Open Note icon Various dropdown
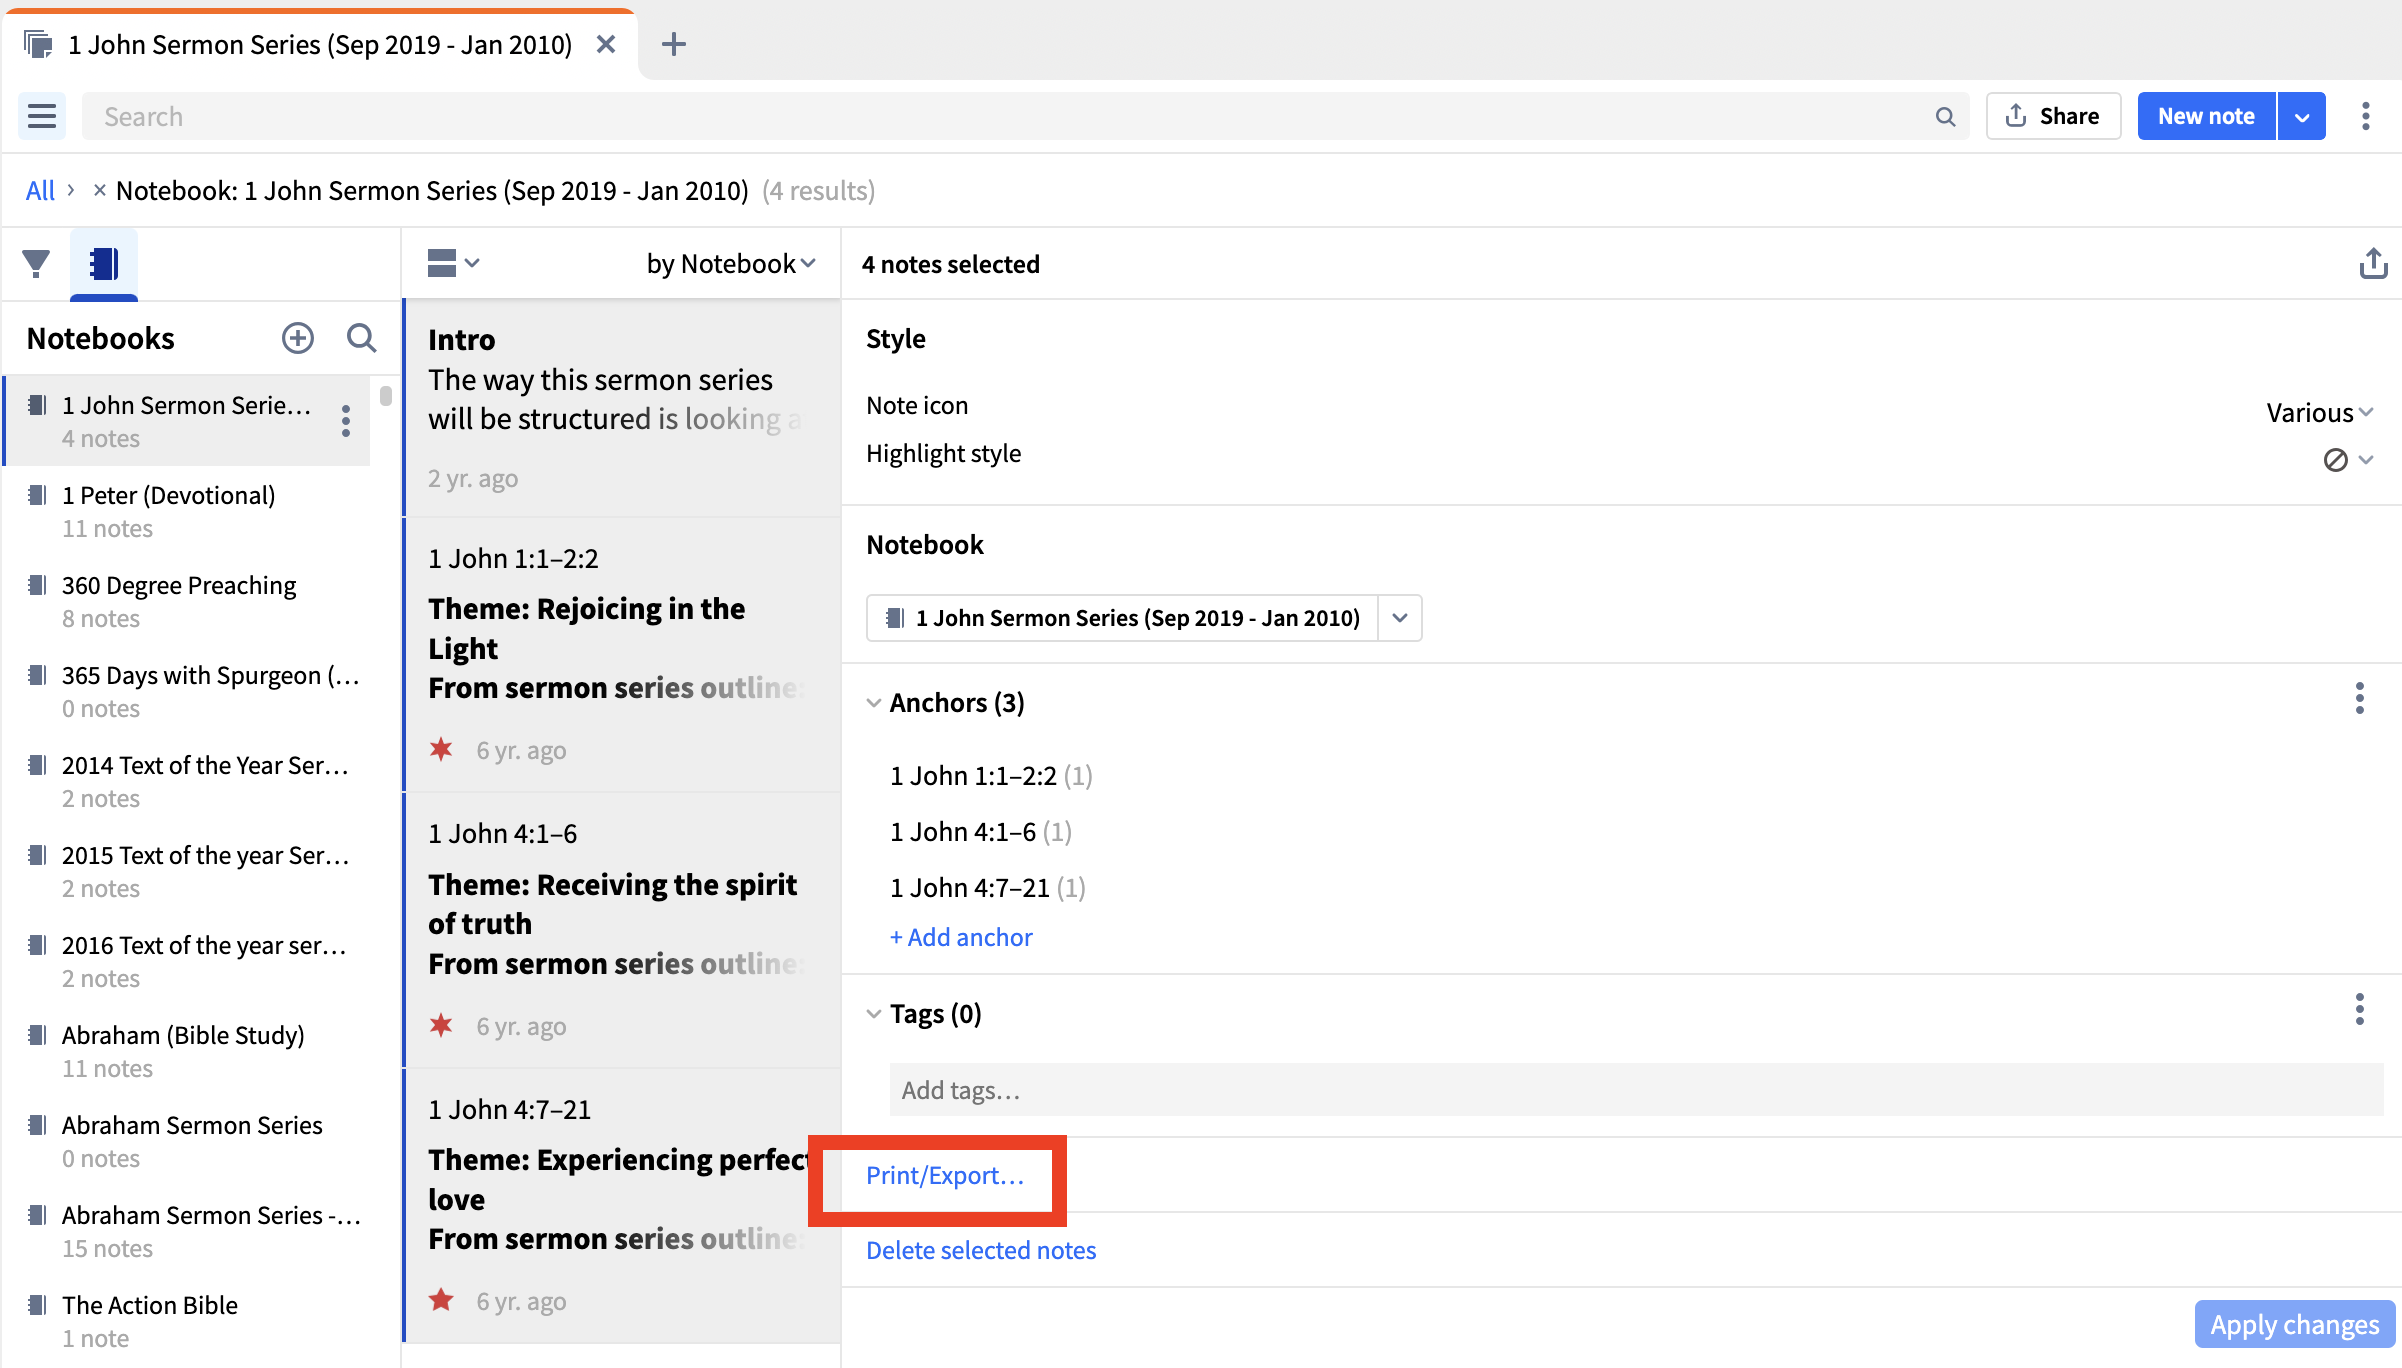2402x1368 pixels. pyautogui.click(x=2319, y=412)
